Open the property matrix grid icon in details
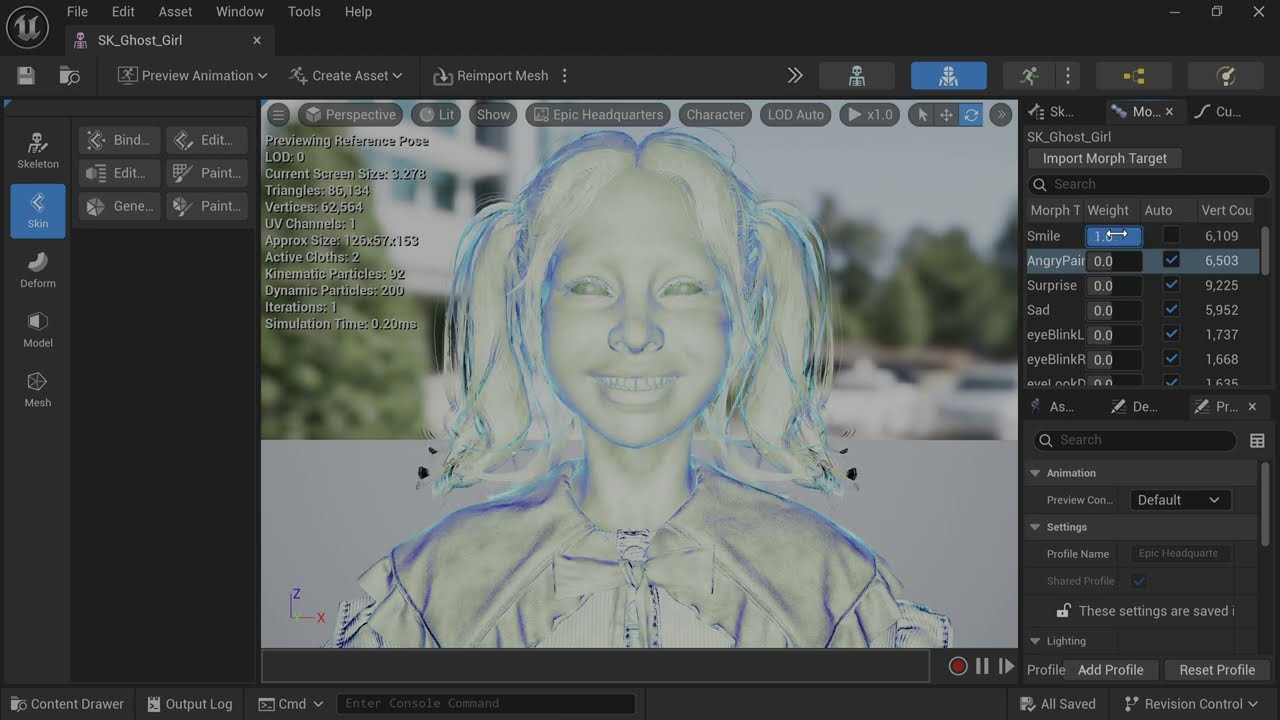The width and height of the screenshot is (1280, 720). pos(1257,440)
